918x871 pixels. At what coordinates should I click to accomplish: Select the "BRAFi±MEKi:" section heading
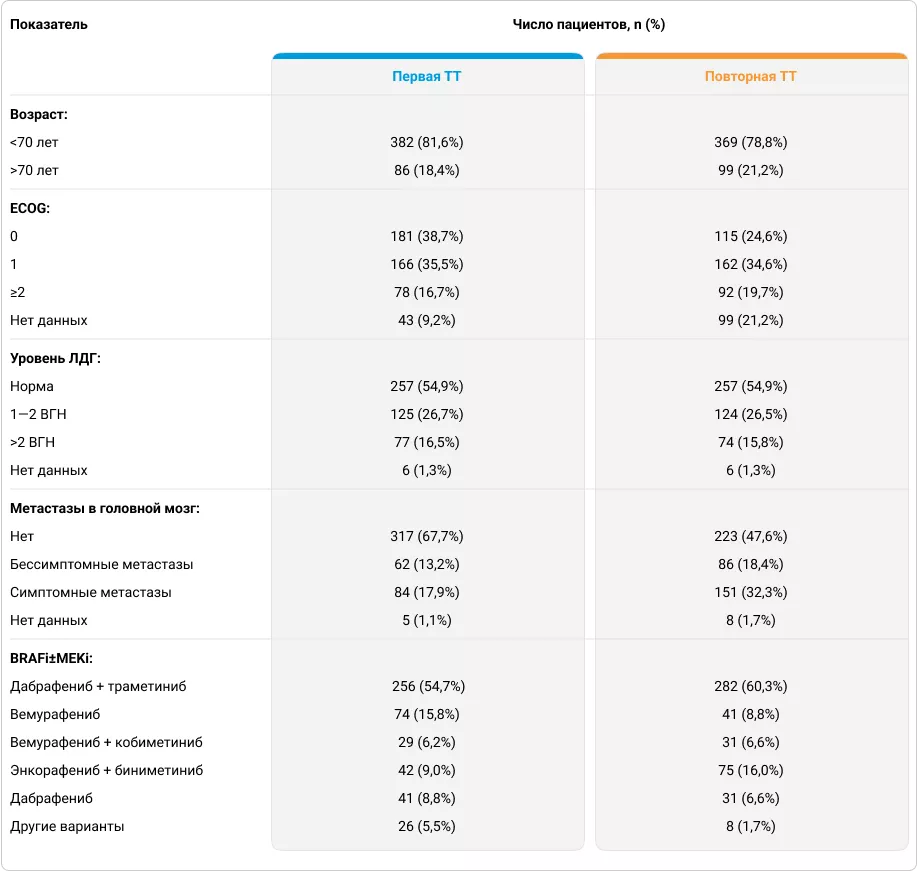[51, 658]
